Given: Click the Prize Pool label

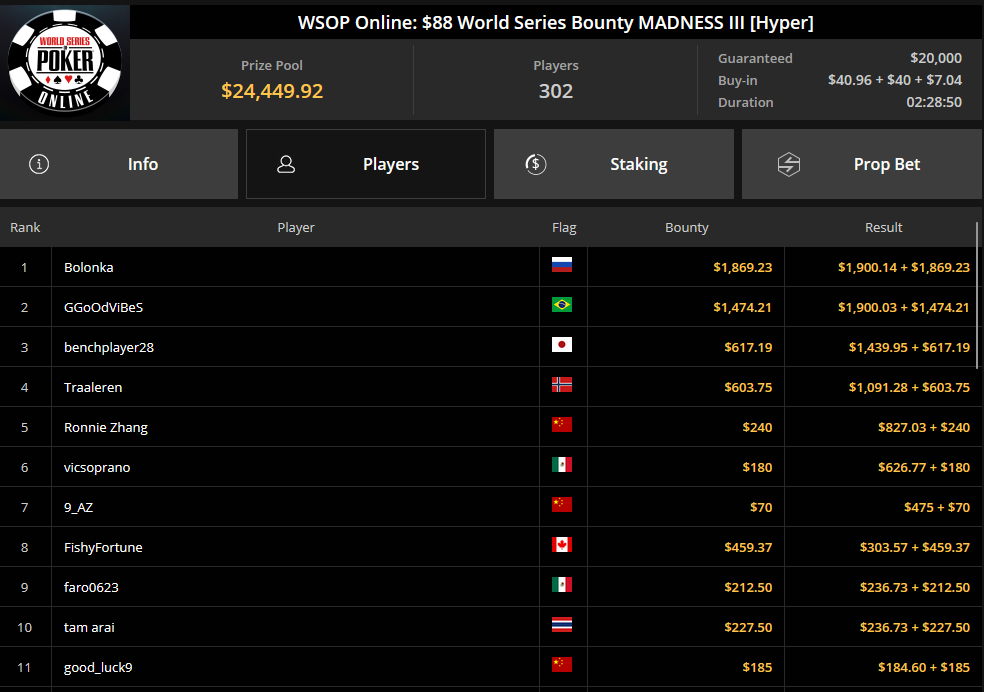Looking at the screenshot, I should tap(272, 66).
